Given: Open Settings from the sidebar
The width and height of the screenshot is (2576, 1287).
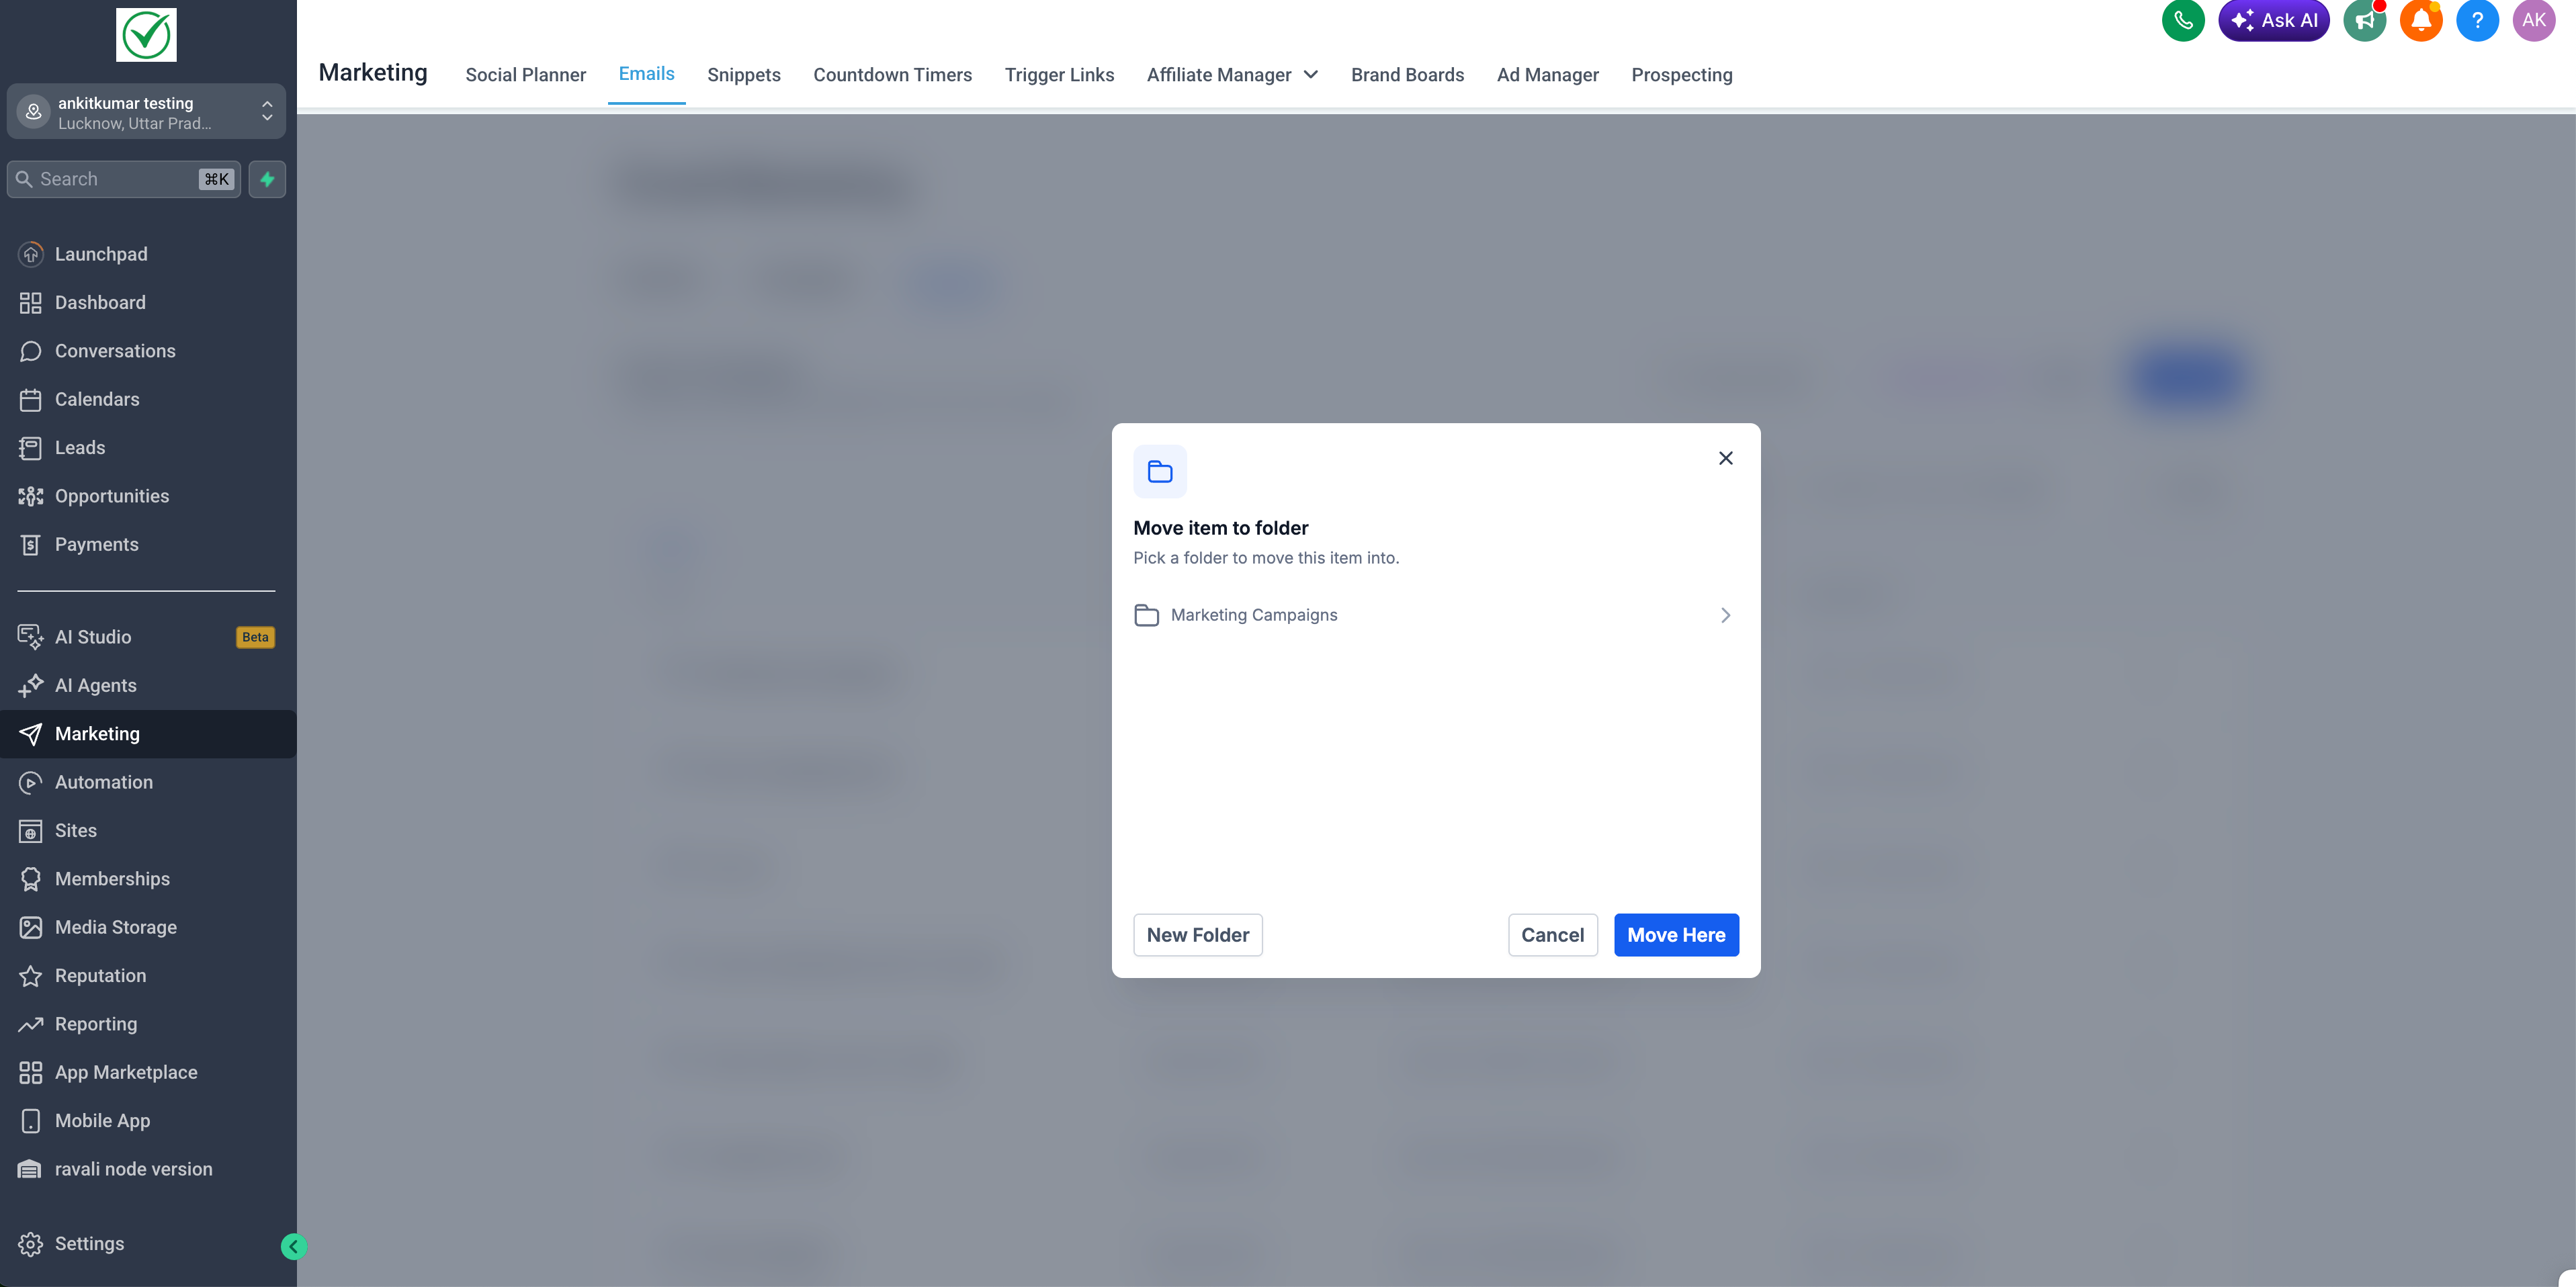Looking at the screenshot, I should coord(89,1243).
